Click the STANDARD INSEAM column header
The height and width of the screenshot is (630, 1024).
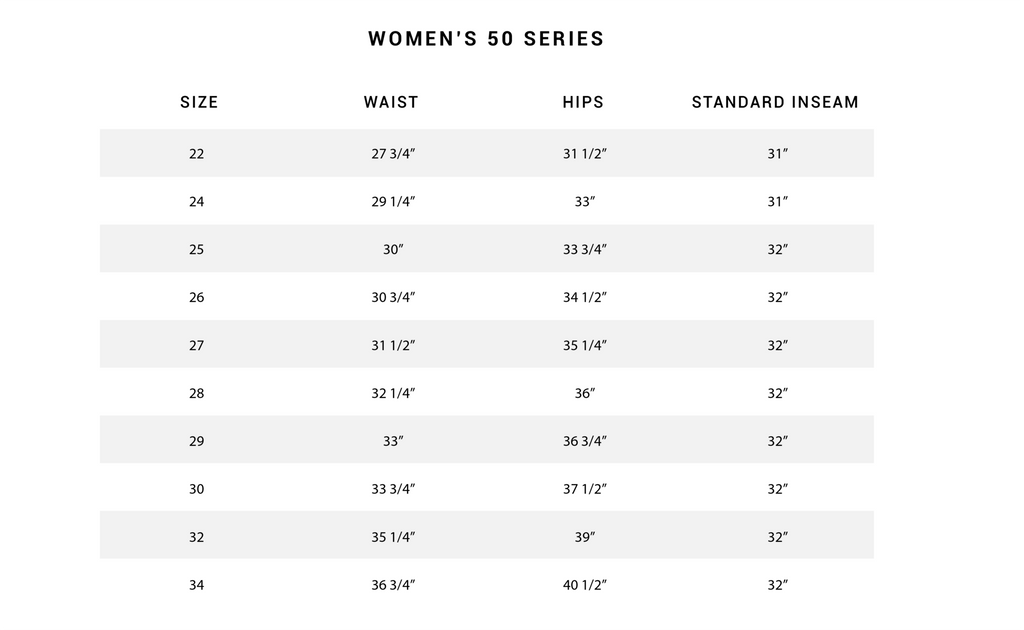[775, 102]
